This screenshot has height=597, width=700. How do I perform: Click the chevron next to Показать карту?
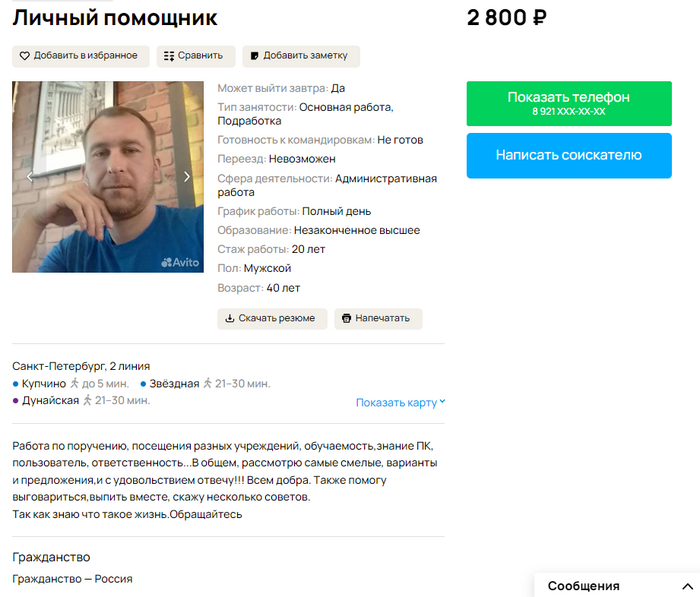(442, 401)
